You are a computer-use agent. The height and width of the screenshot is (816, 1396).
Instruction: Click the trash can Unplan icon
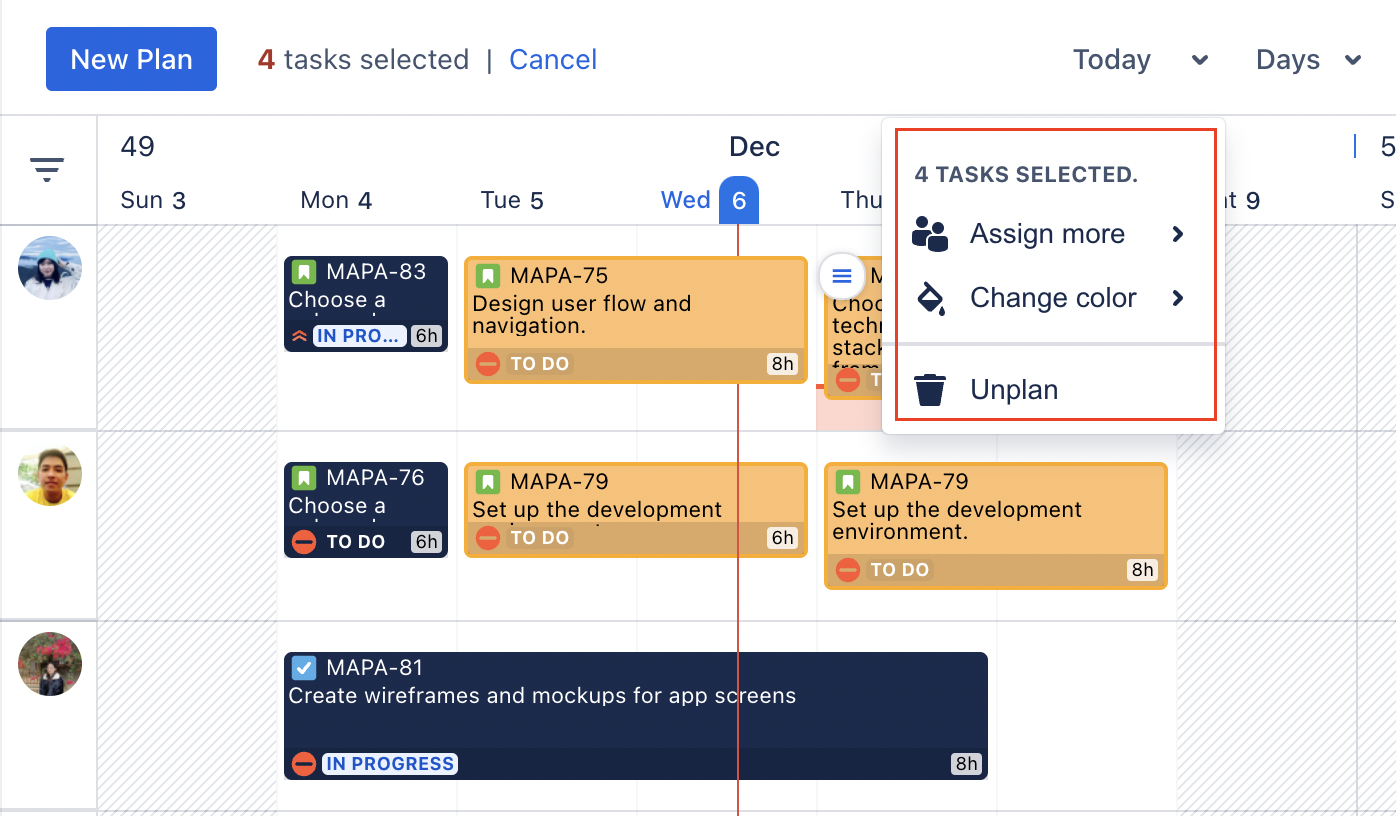pyautogui.click(x=931, y=389)
